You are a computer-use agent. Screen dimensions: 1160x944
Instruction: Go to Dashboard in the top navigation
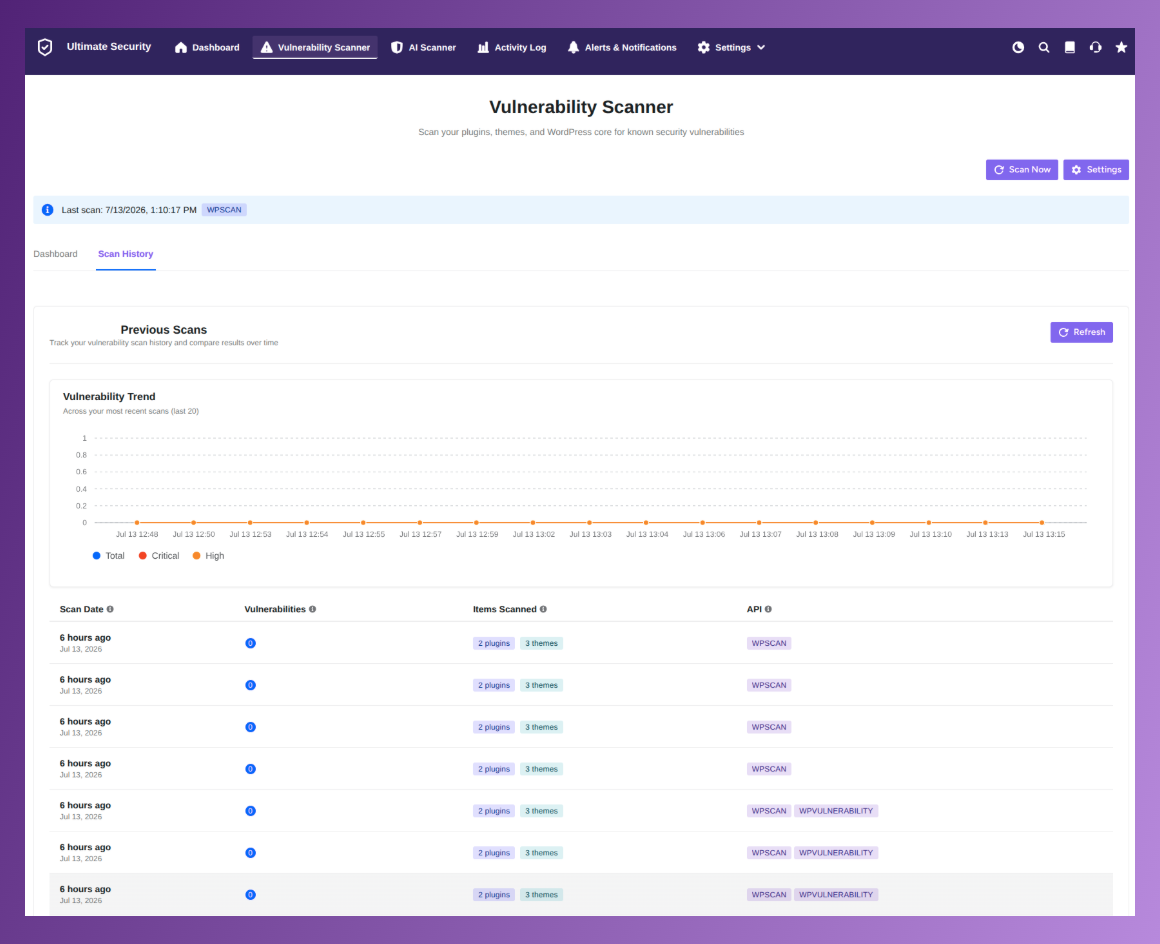[207, 47]
